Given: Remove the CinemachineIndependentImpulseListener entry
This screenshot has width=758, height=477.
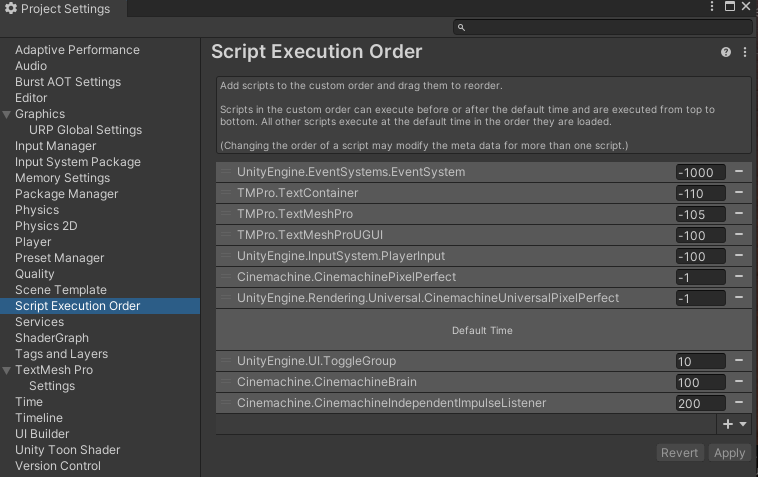Looking at the screenshot, I should (x=739, y=402).
